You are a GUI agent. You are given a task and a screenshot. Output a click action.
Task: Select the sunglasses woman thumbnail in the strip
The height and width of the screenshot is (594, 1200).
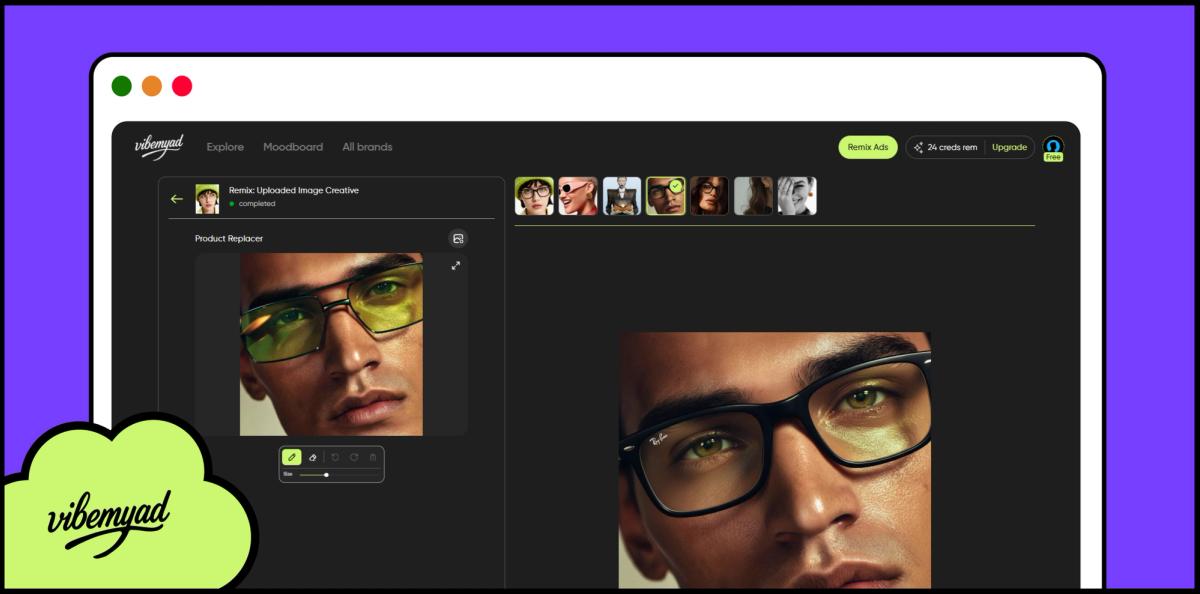tap(579, 196)
